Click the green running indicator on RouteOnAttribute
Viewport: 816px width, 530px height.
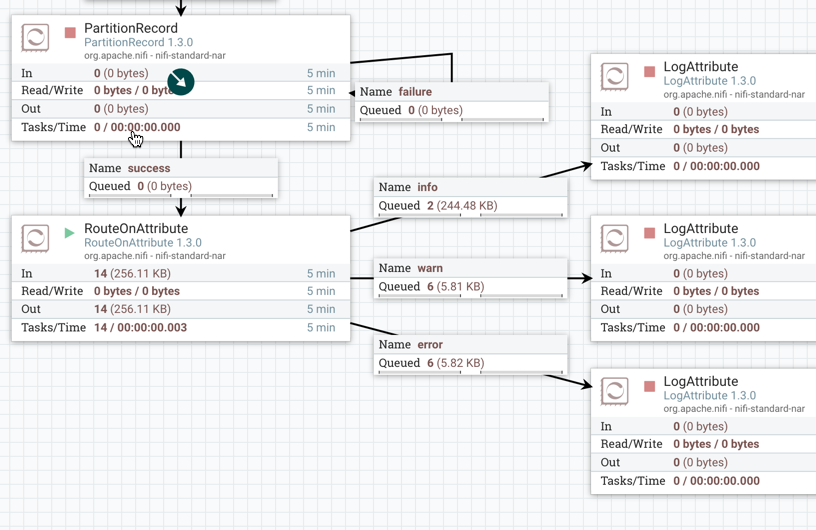69,233
